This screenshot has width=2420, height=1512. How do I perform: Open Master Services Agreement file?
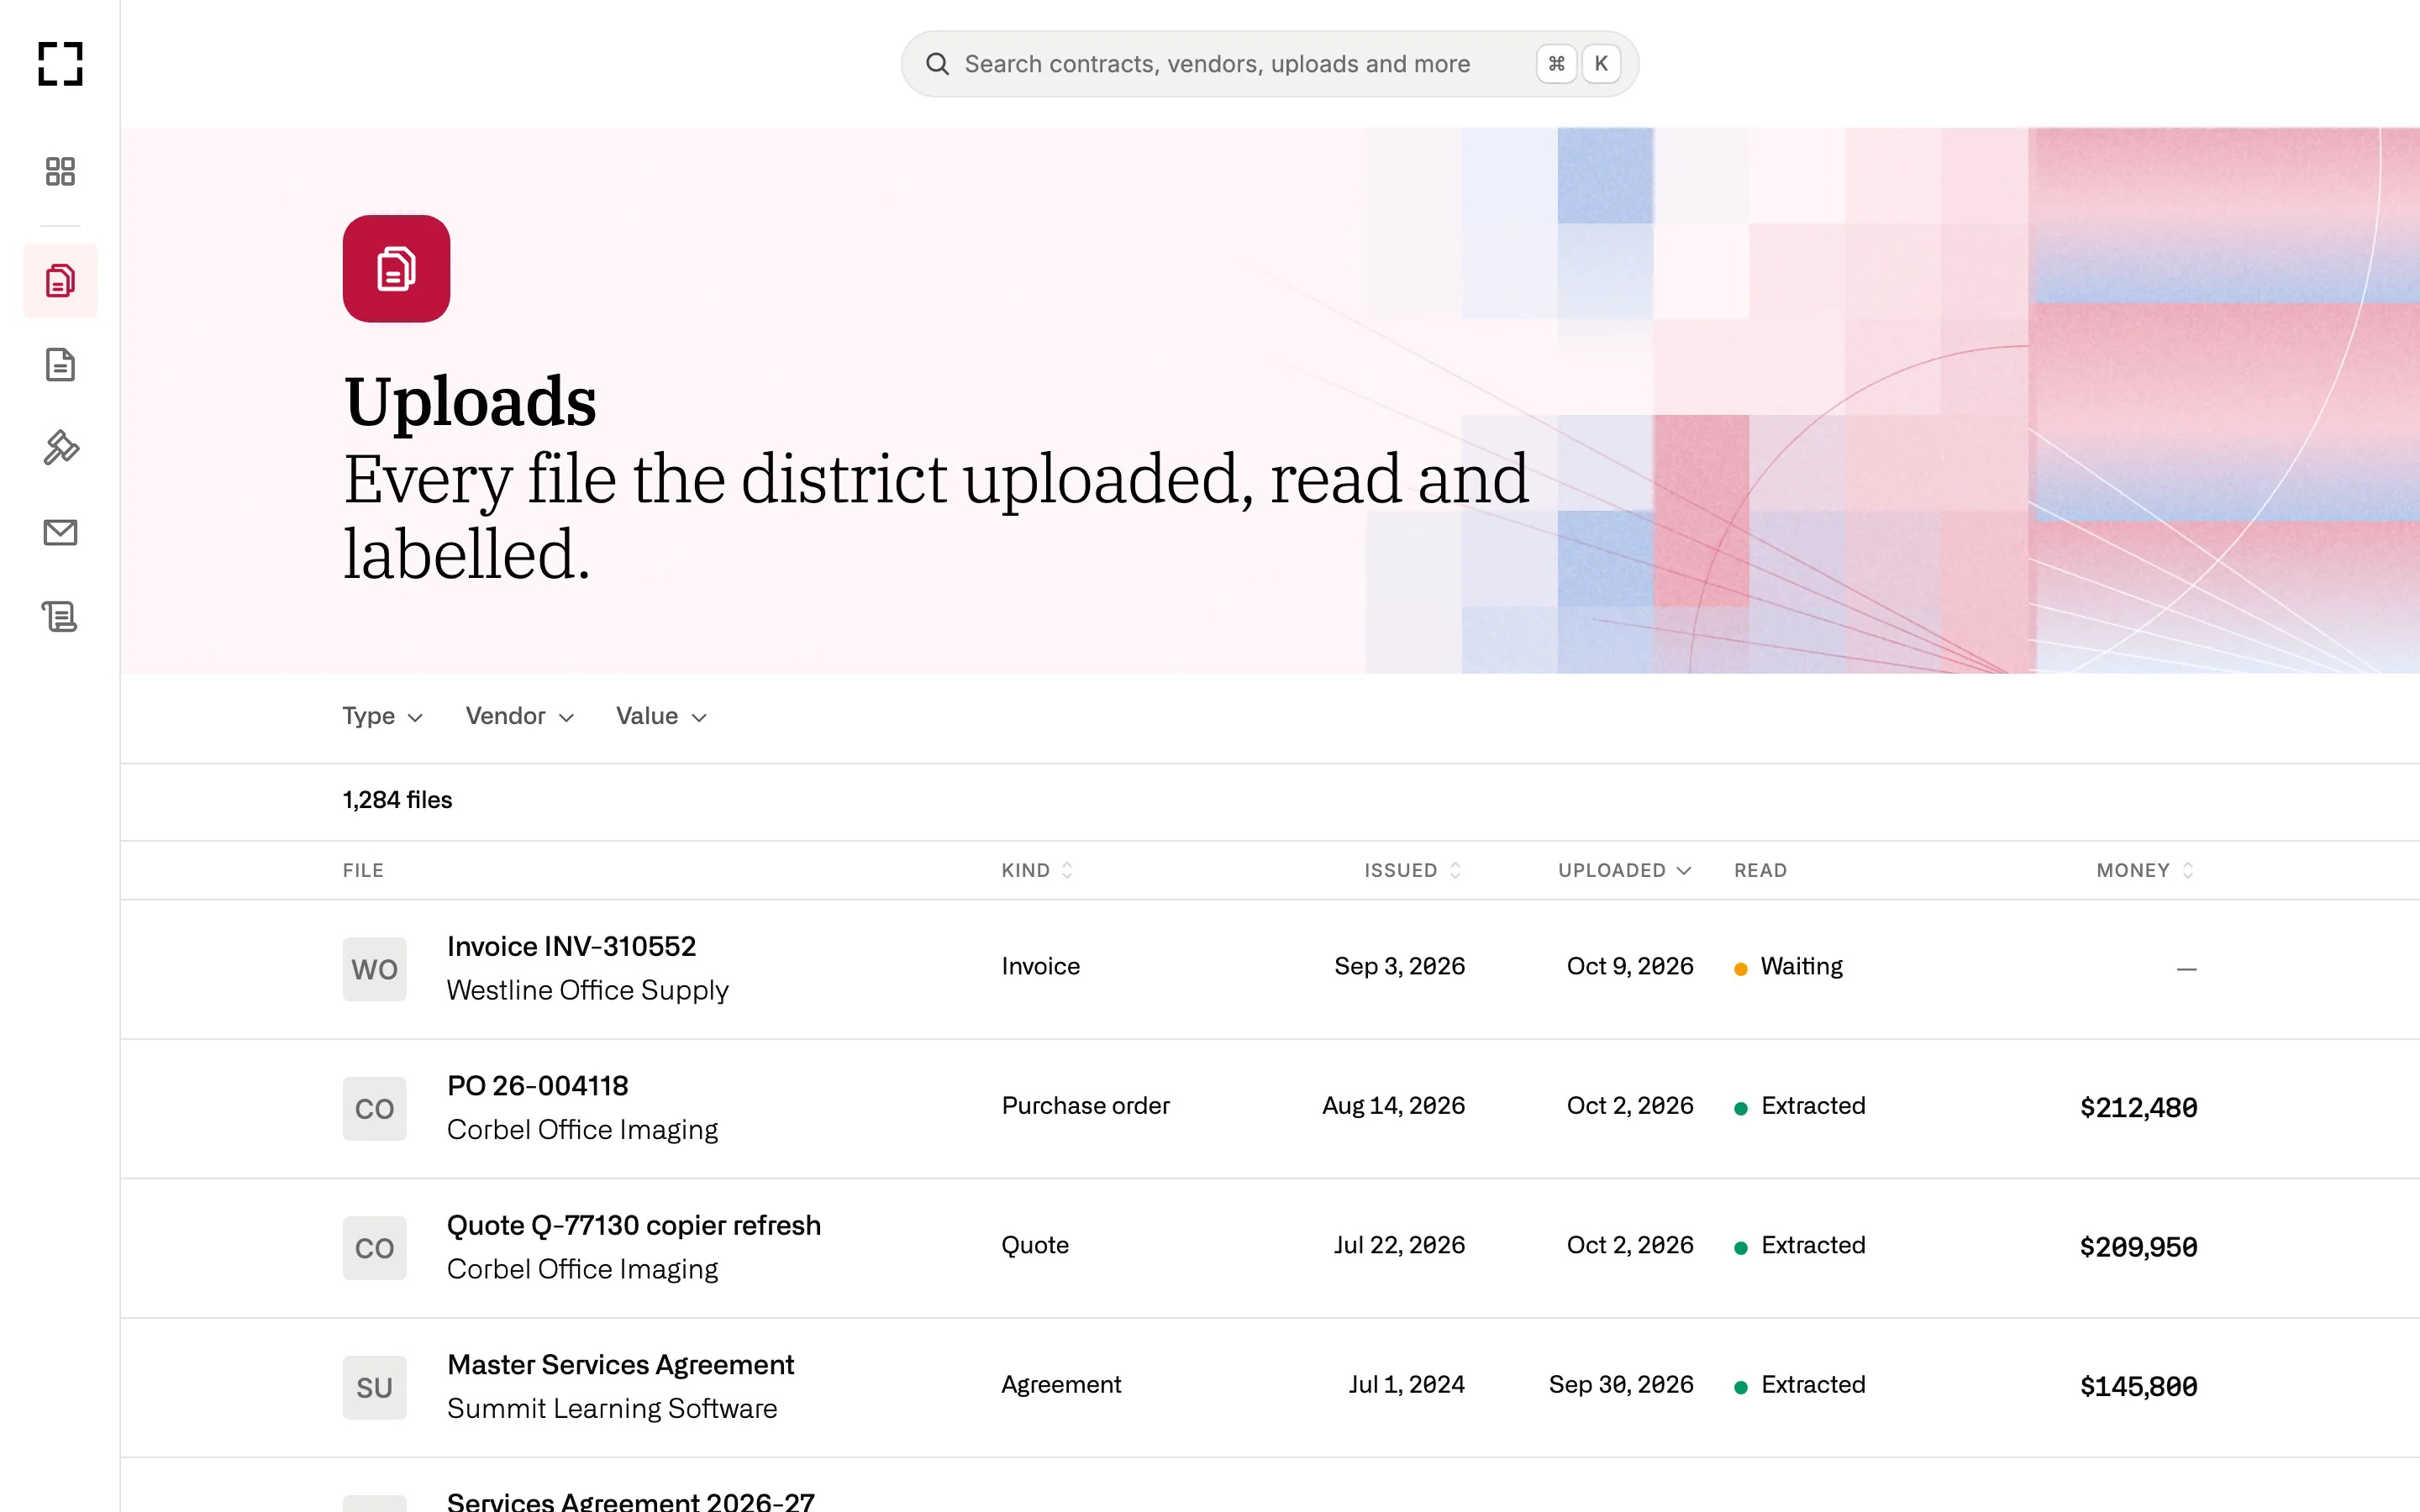click(x=621, y=1365)
